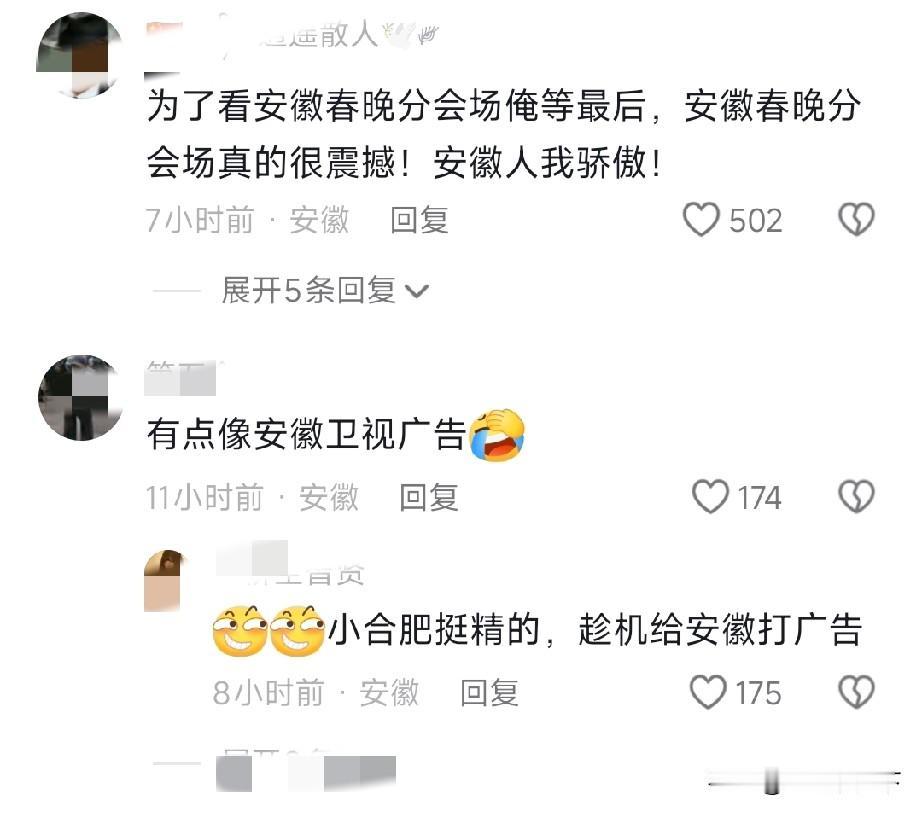Open the first commenter's avatar
Image resolution: width=922 pixels, height=814 pixels.
point(81,55)
